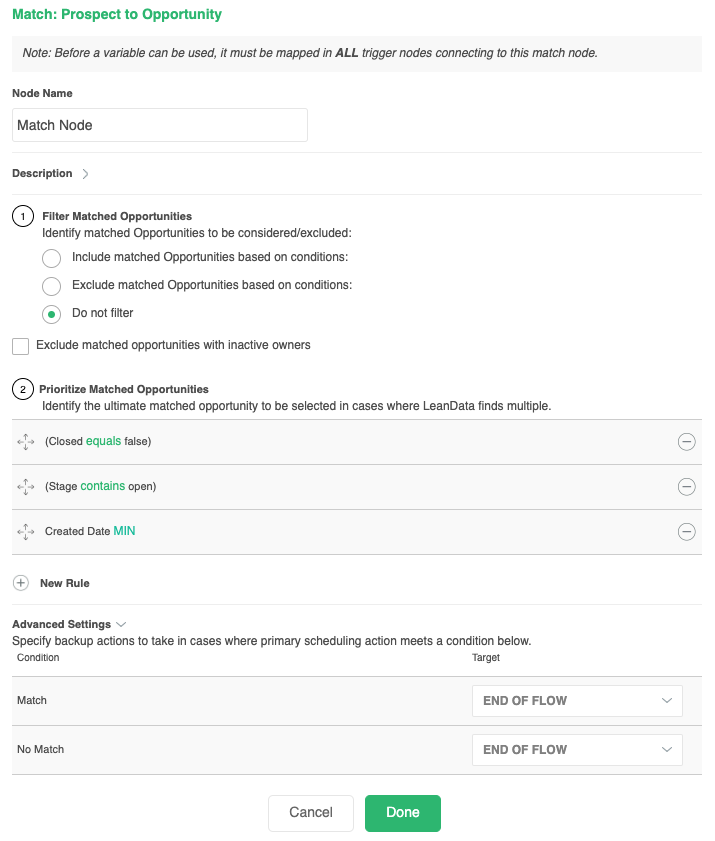This screenshot has width=715, height=841.
Task: Open the No Match target dropdown
Action: 577,749
